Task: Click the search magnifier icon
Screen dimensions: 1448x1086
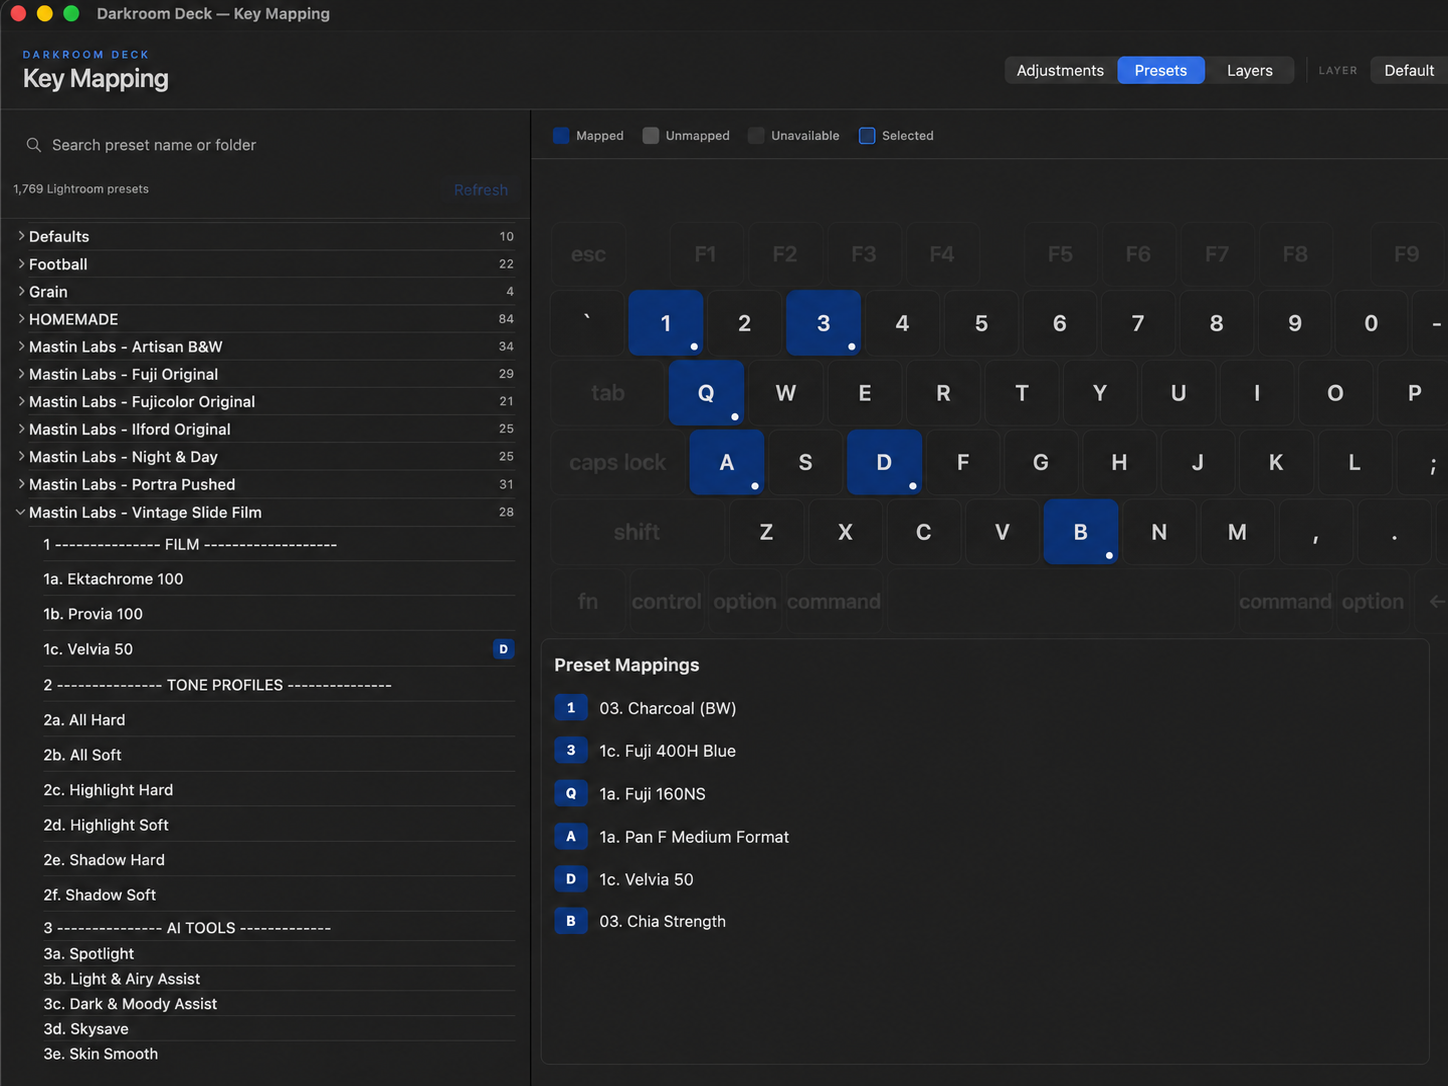Action: [x=33, y=145]
